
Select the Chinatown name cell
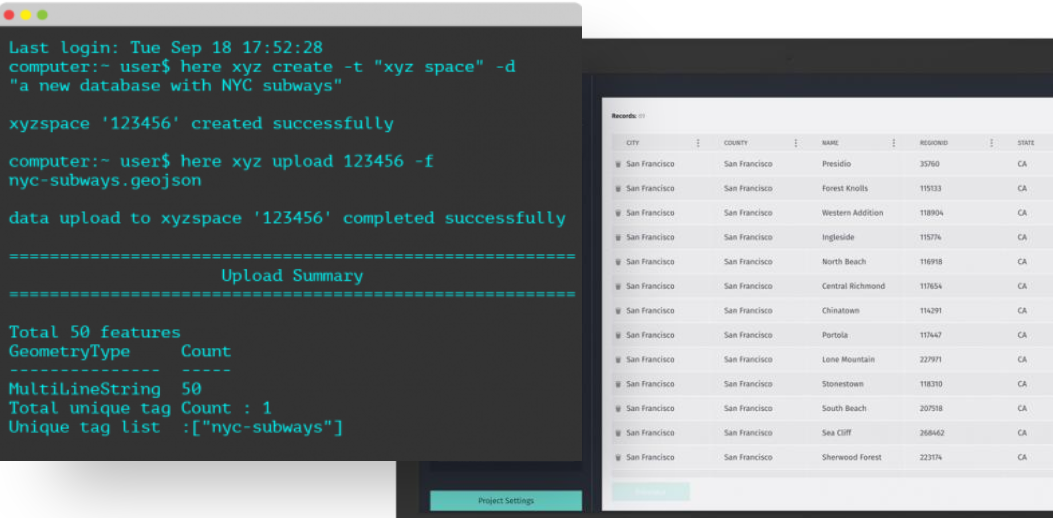[x=841, y=311]
